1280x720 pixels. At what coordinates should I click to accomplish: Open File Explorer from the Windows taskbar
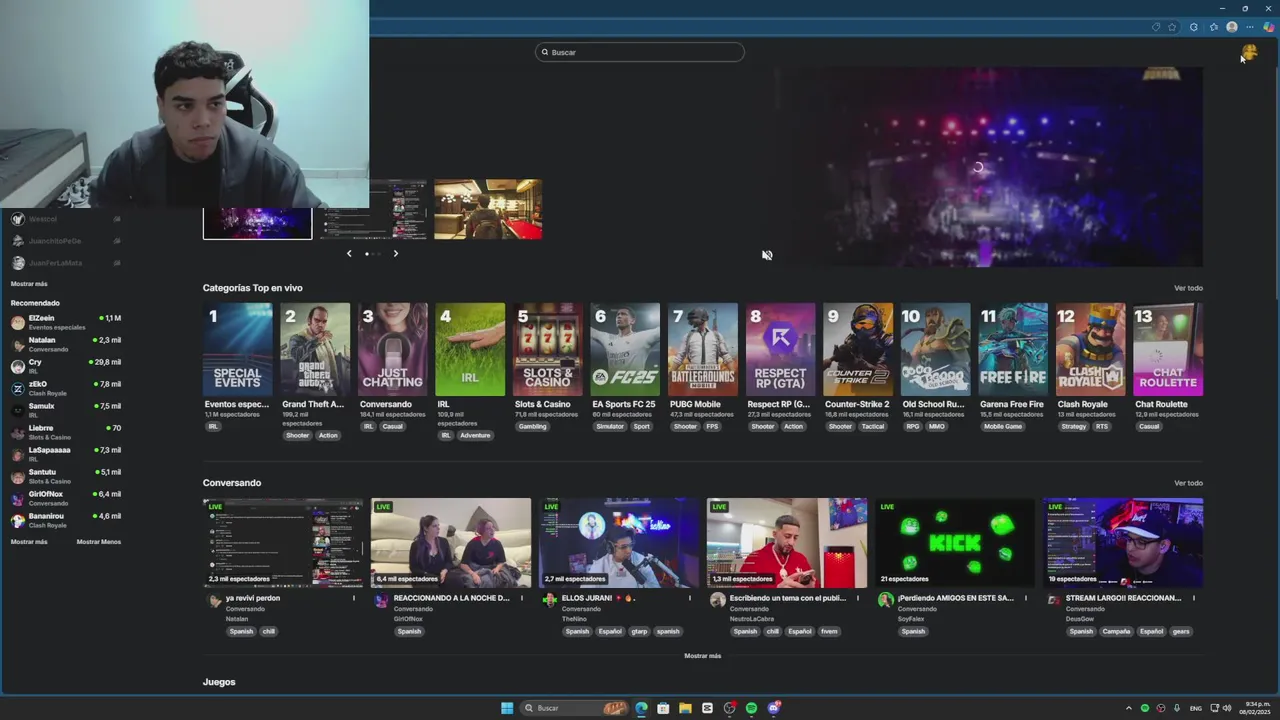pyautogui.click(x=685, y=708)
